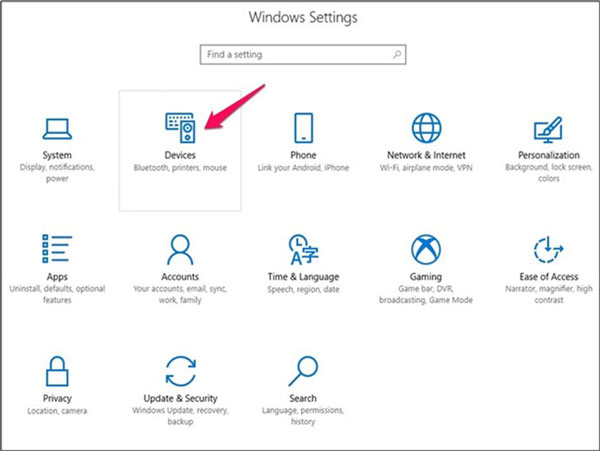Click the Apps list icon

point(57,249)
